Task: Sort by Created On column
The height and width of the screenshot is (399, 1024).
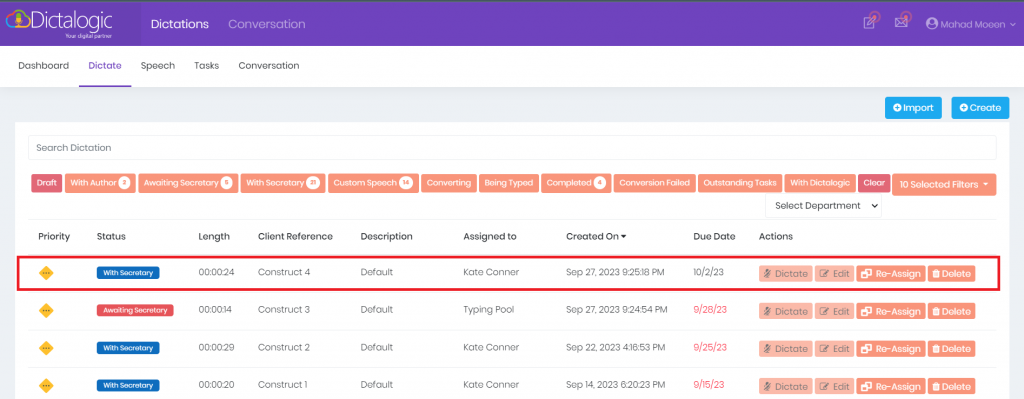Action: pos(596,236)
